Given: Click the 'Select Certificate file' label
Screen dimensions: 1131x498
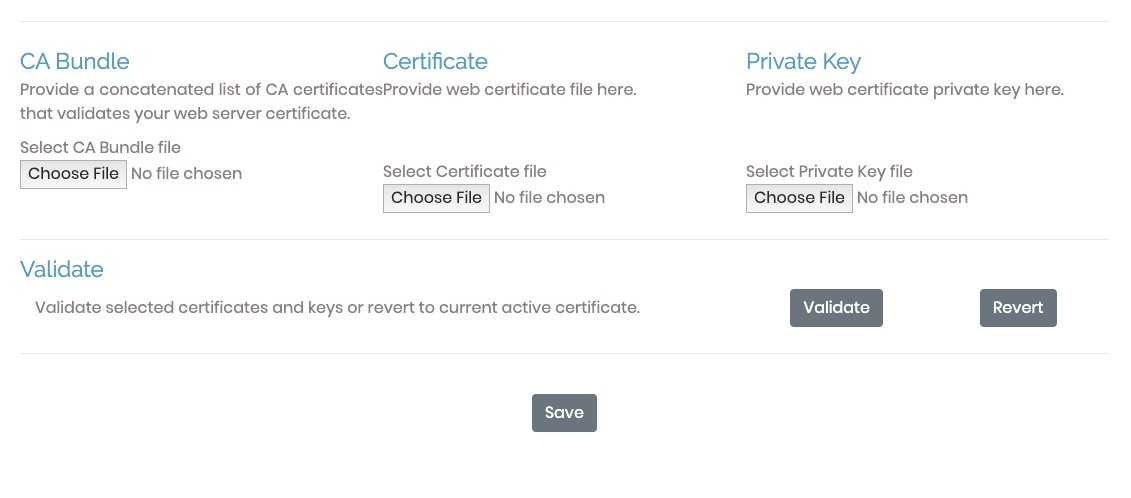Looking at the screenshot, I should point(465,171).
